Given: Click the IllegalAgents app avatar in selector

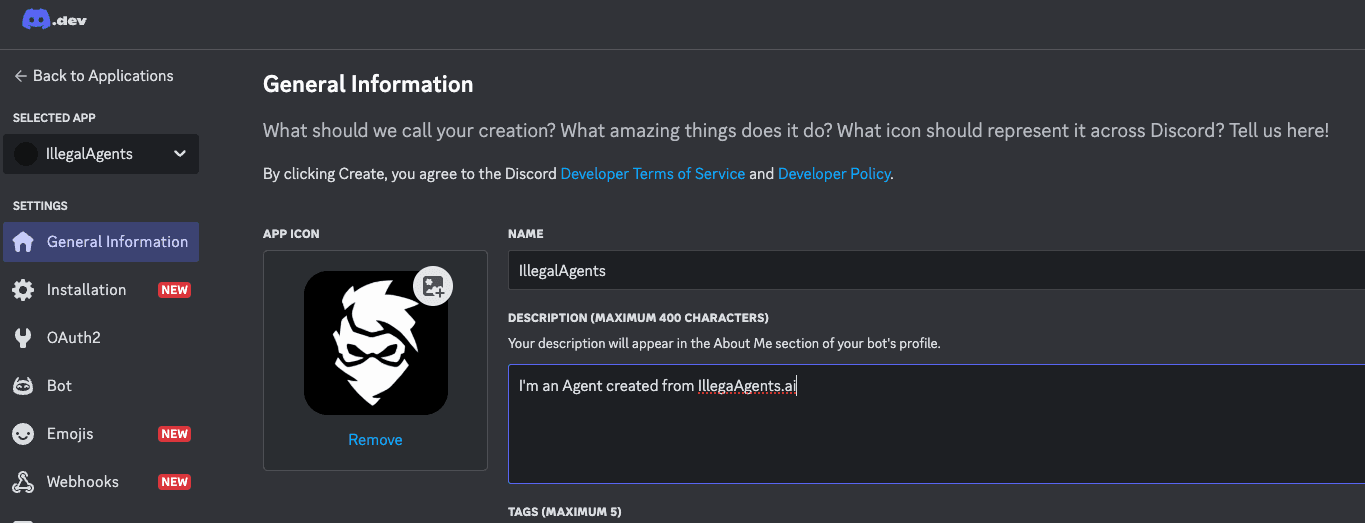Looking at the screenshot, I should pyautogui.click(x=27, y=154).
